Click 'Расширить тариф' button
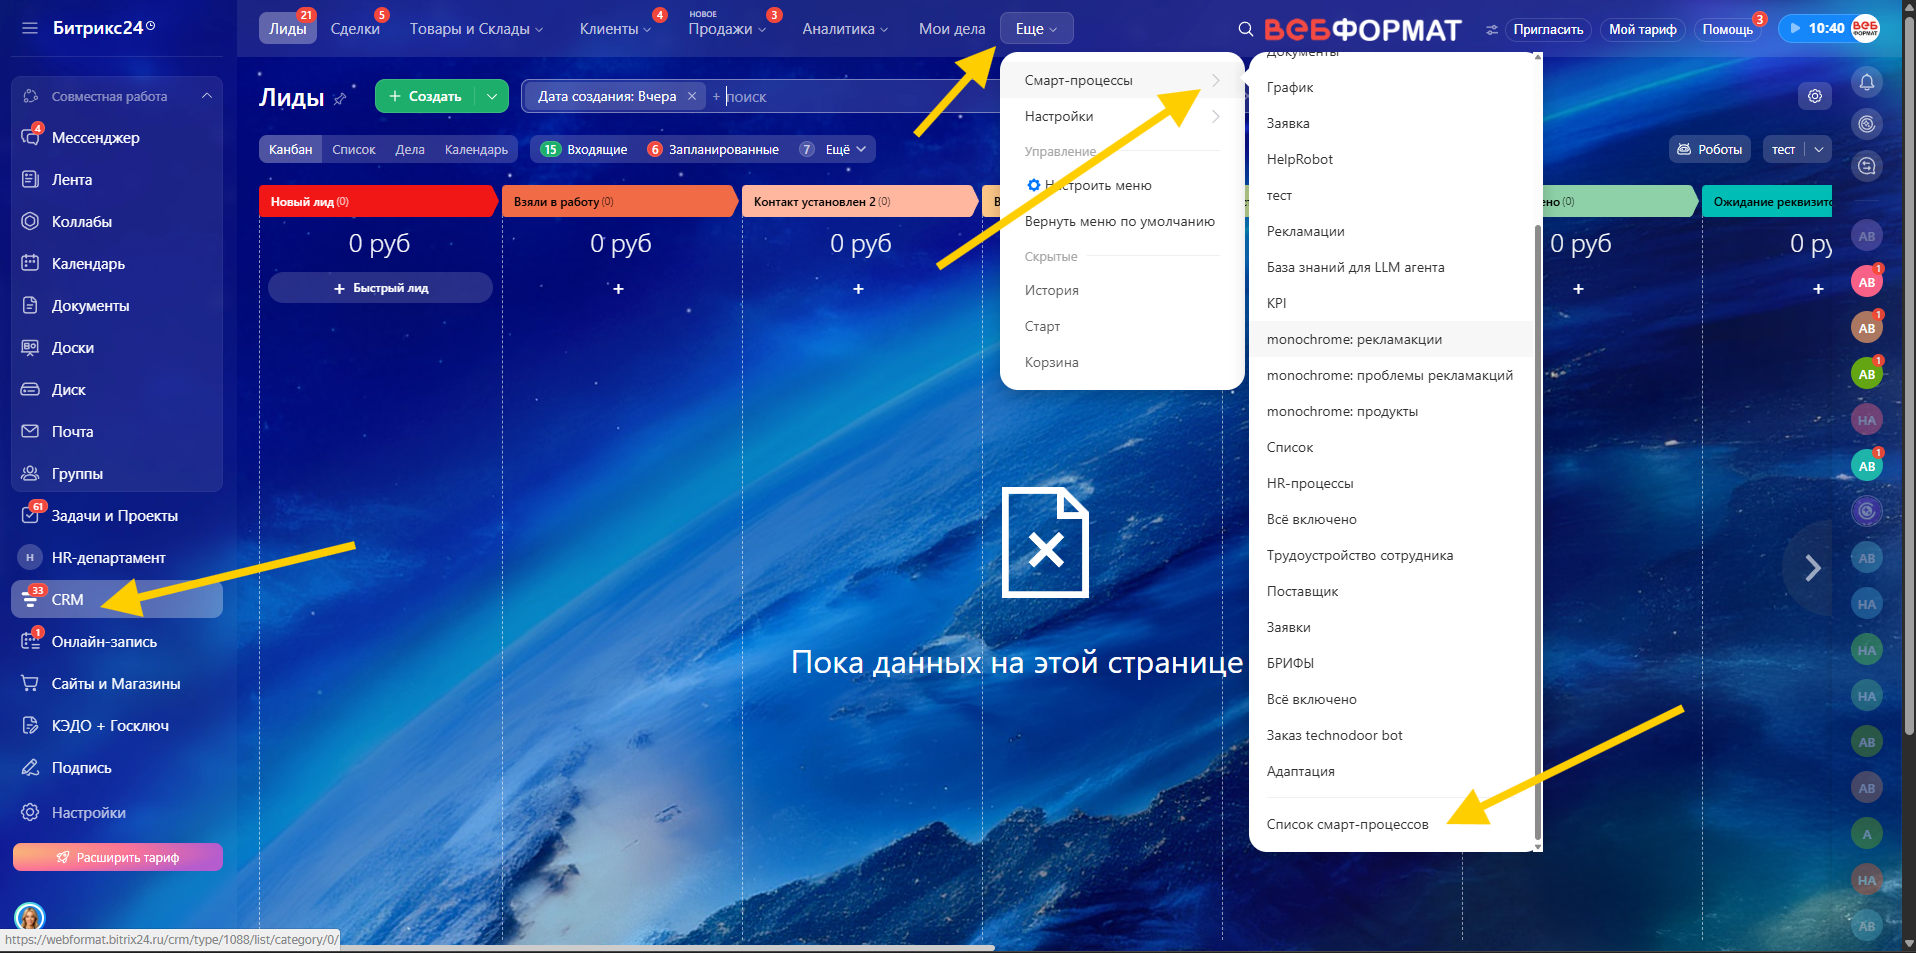Image resolution: width=1916 pixels, height=953 pixels. pyautogui.click(x=118, y=857)
